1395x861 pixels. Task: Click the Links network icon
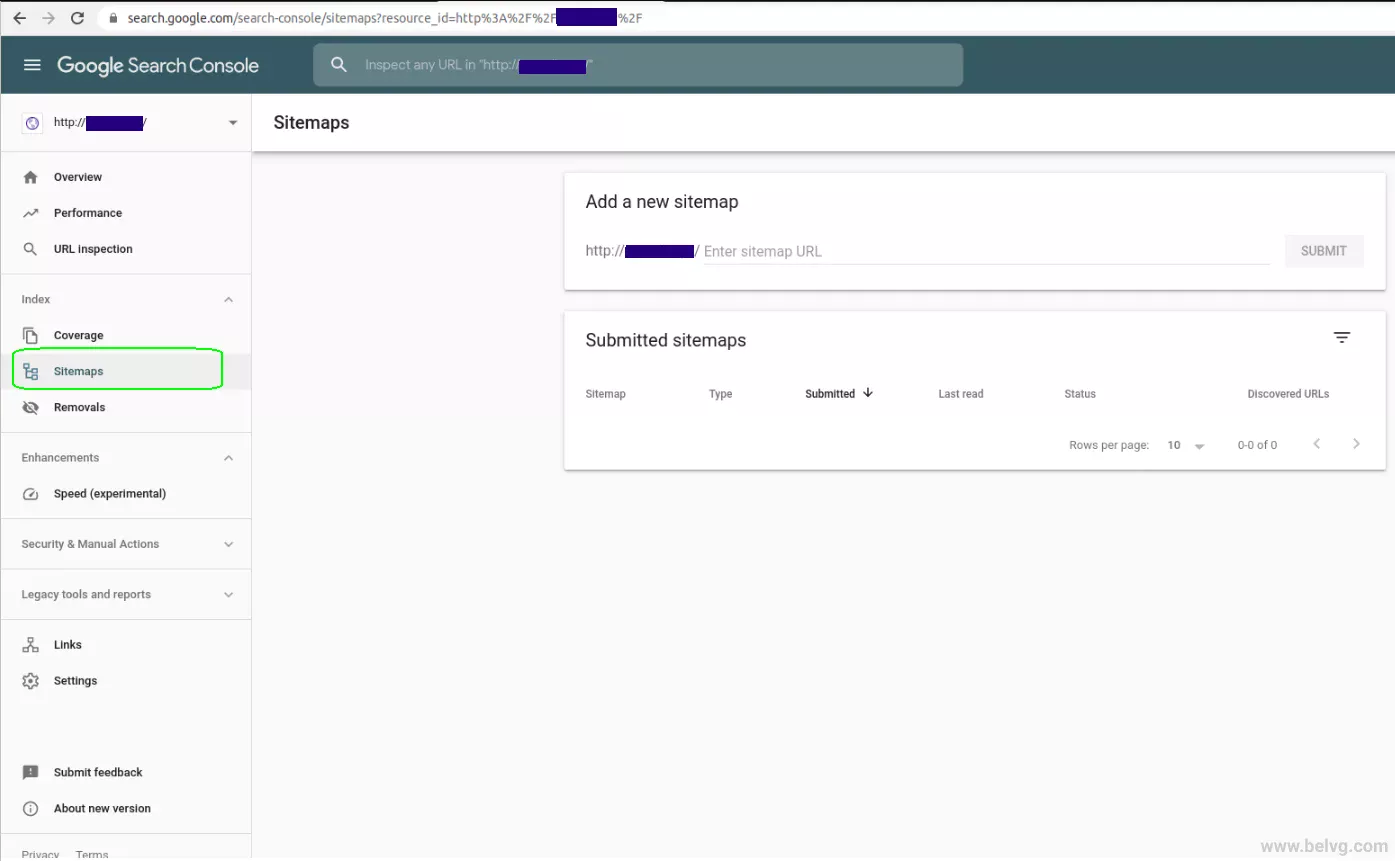point(31,645)
